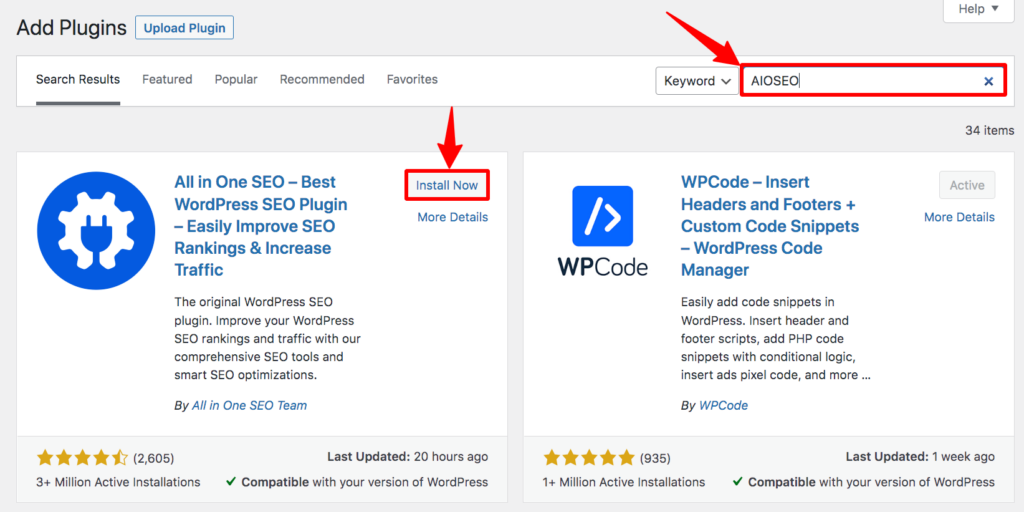1024x512 pixels.
Task: Click the star rating of All in One SEO
Action: [82, 458]
